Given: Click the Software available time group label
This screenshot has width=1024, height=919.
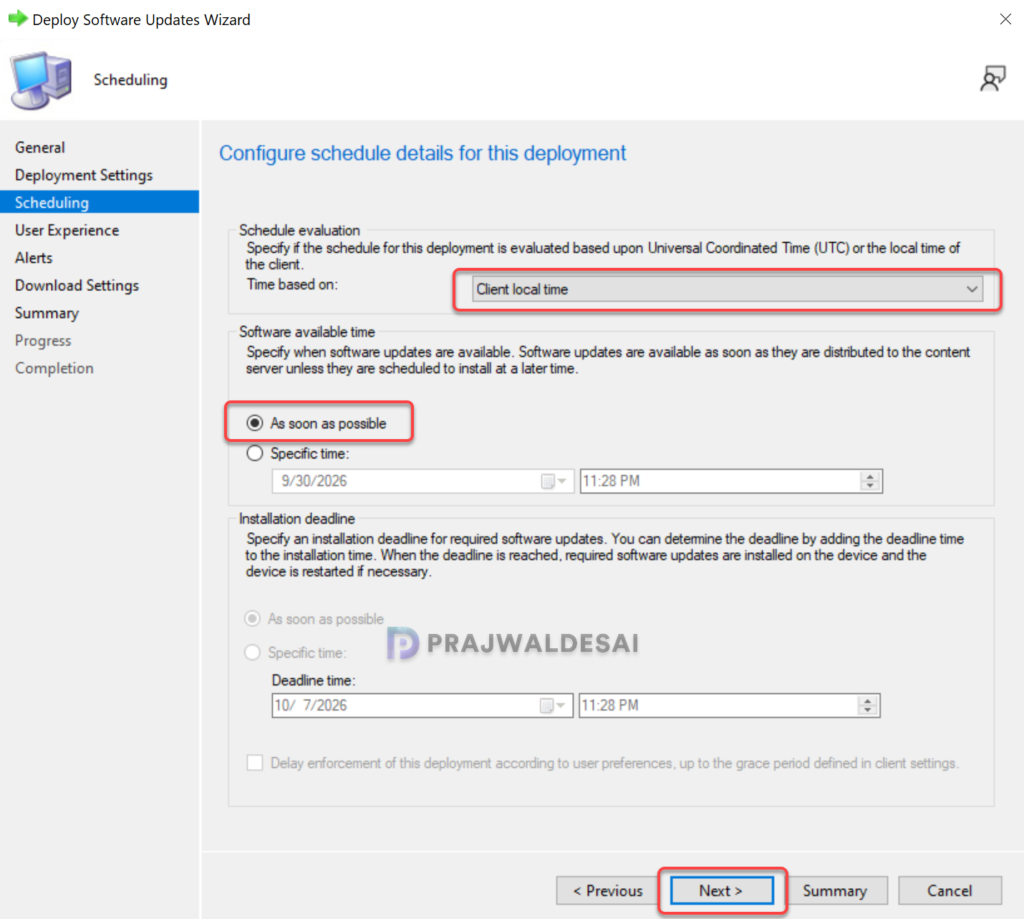Looking at the screenshot, I should pyautogui.click(x=307, y=332).
